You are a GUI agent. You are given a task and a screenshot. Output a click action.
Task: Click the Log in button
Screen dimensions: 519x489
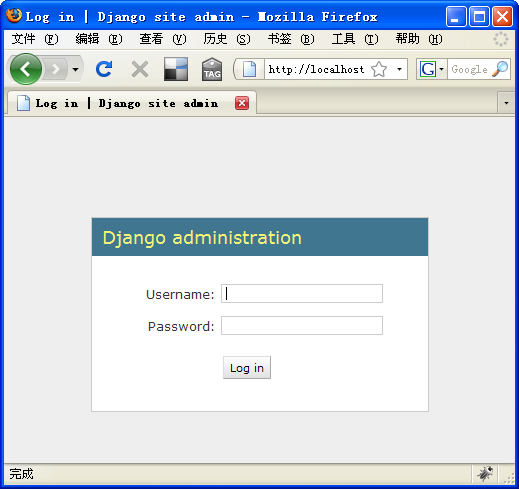click(x=247, y=368)
